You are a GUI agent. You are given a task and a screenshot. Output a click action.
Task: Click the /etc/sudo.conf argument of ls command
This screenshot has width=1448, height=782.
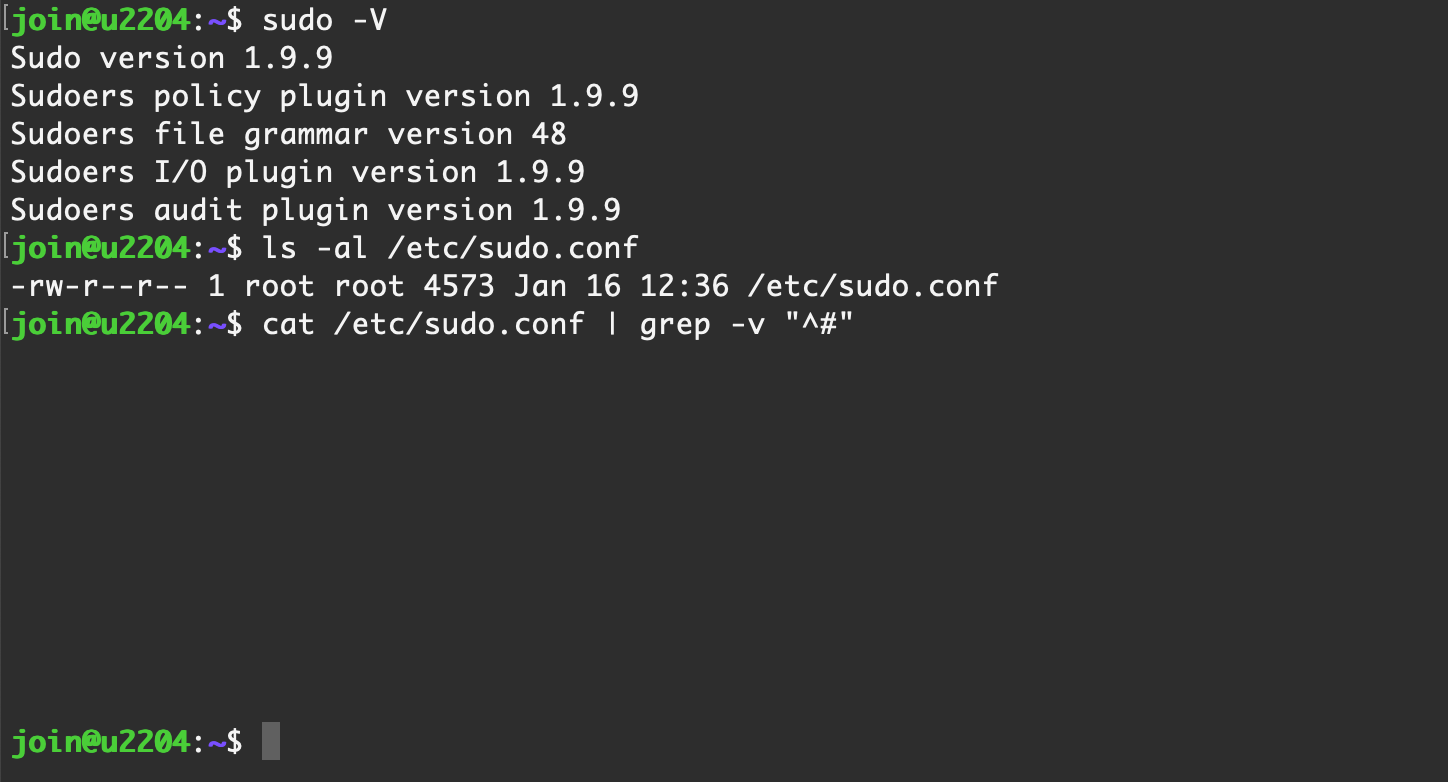tap(513, 248)
